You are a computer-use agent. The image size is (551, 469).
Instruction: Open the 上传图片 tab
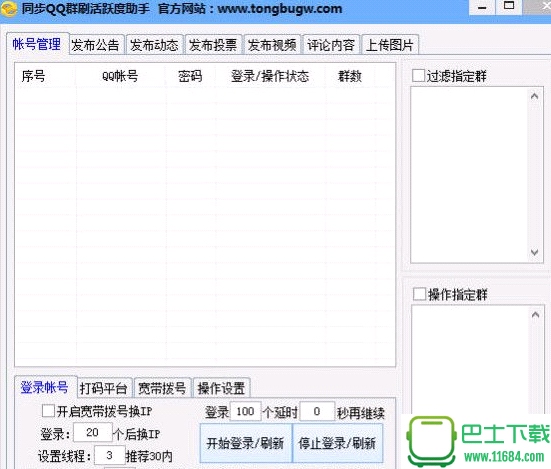(390, 45)
